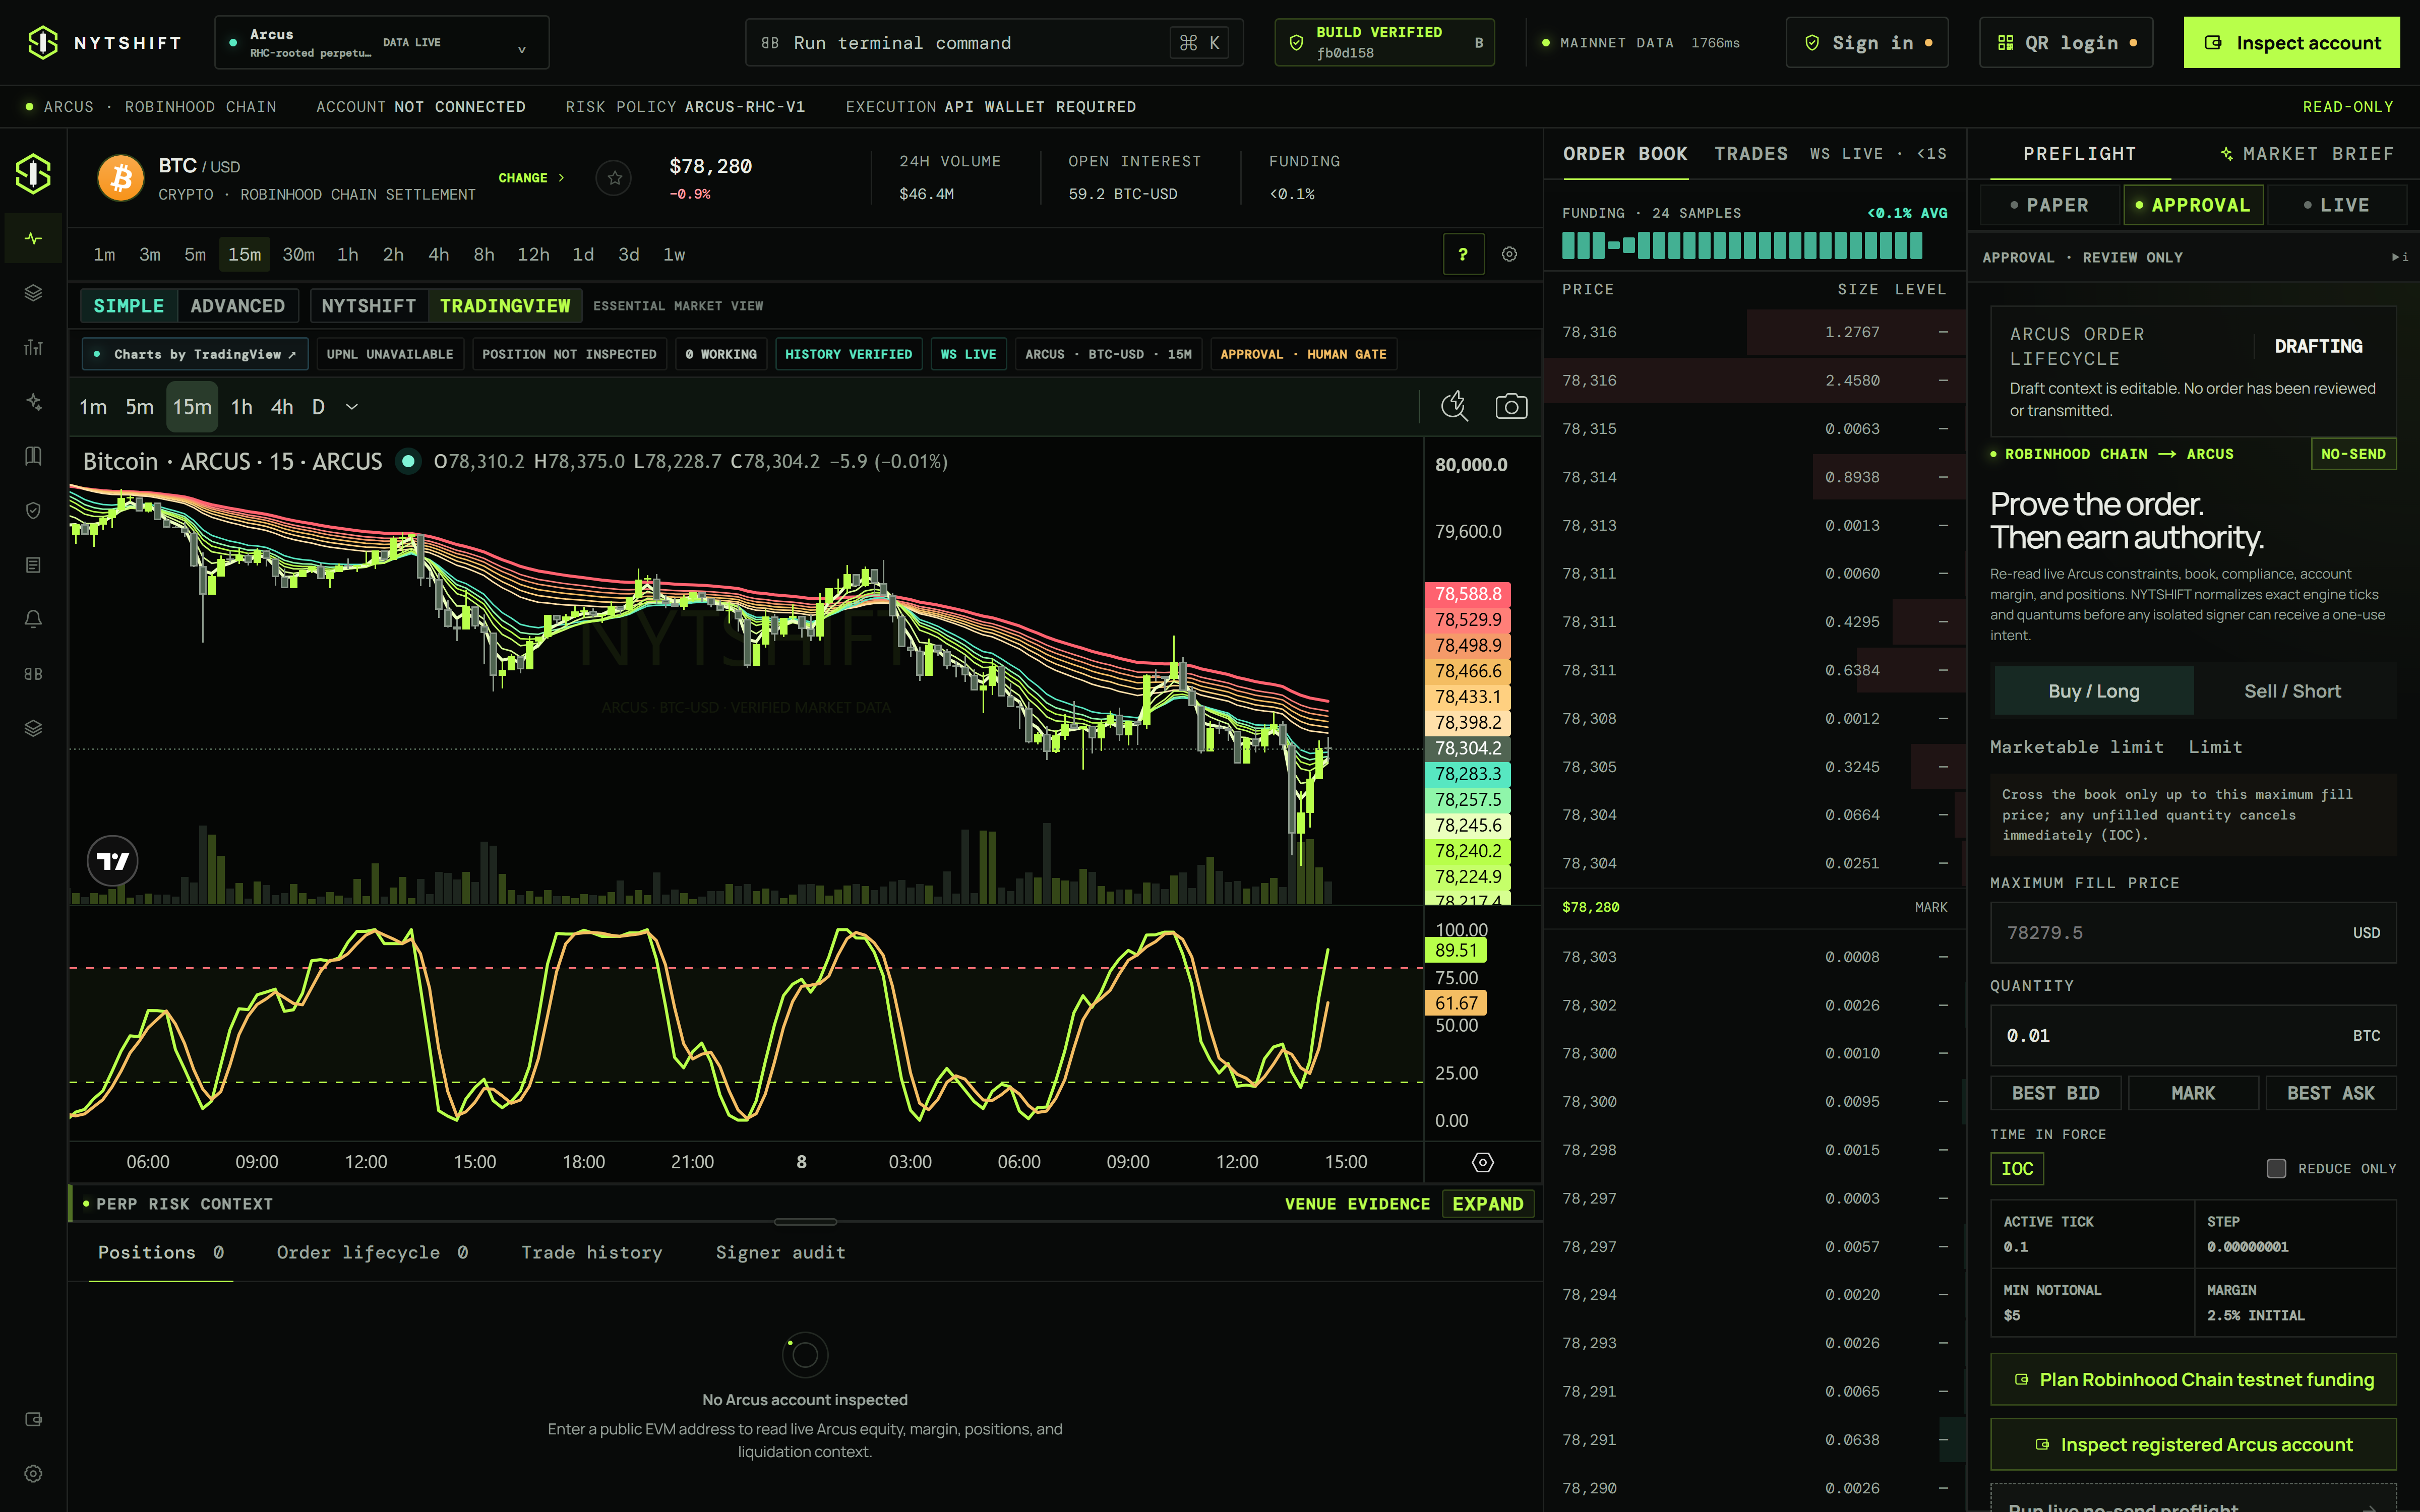Open the sparkle AI sidebar icon
The image size is (2420, 1512).
[33, 401]
